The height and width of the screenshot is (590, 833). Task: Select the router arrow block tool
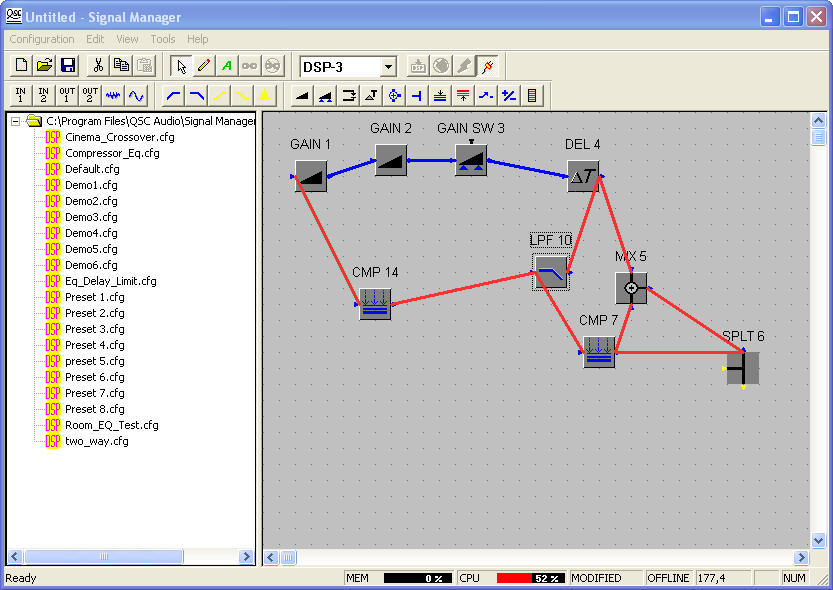click(348, 96)
